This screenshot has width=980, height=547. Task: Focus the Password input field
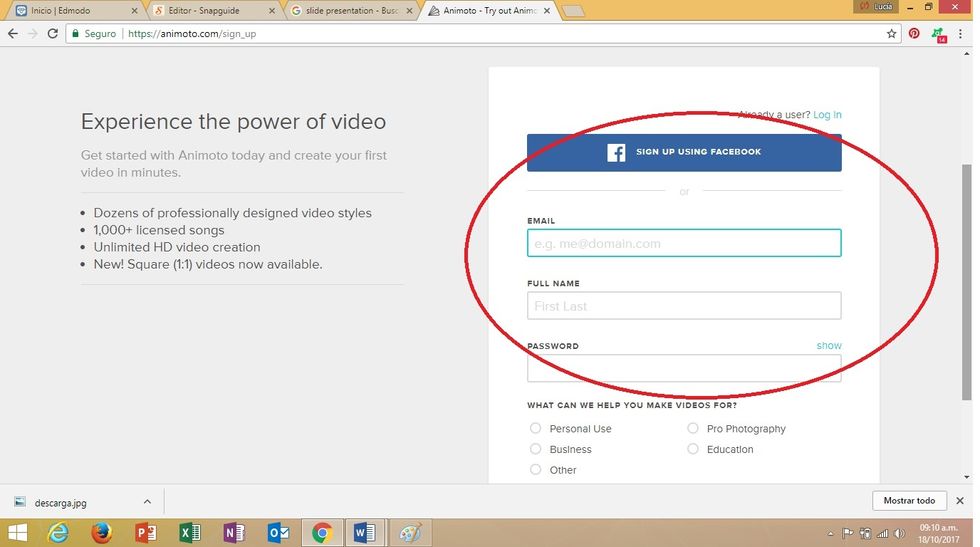(x=684, y=368)
